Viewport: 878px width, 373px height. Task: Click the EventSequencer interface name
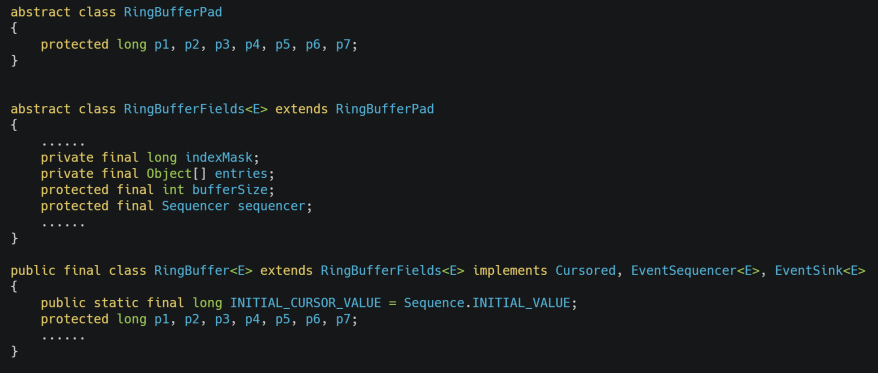click(x=684, y=271)
